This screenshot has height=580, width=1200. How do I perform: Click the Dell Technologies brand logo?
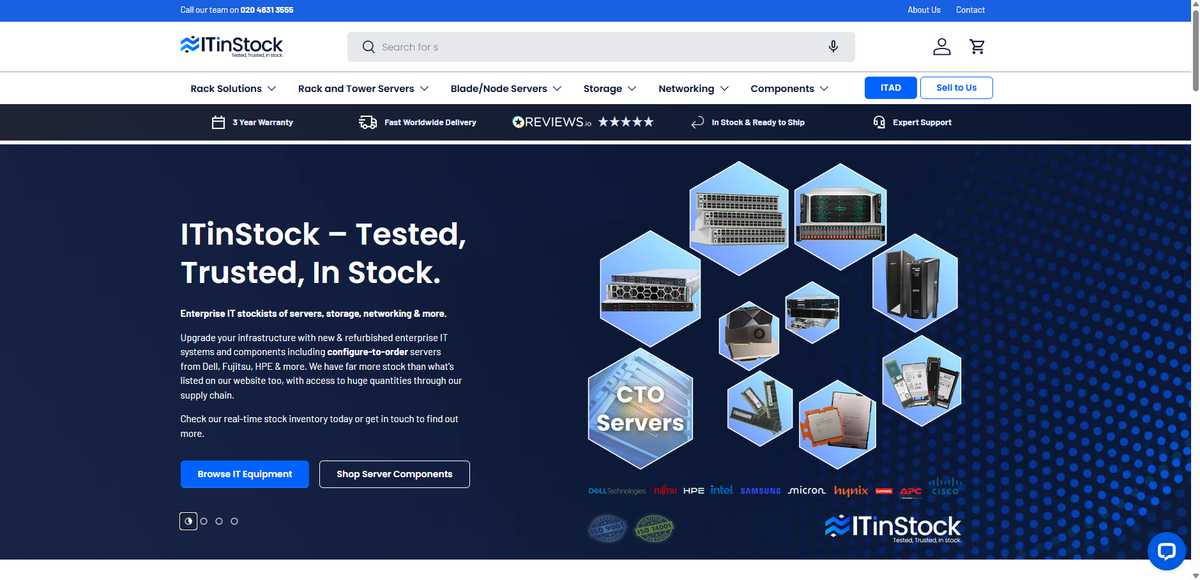pos(617,491)
